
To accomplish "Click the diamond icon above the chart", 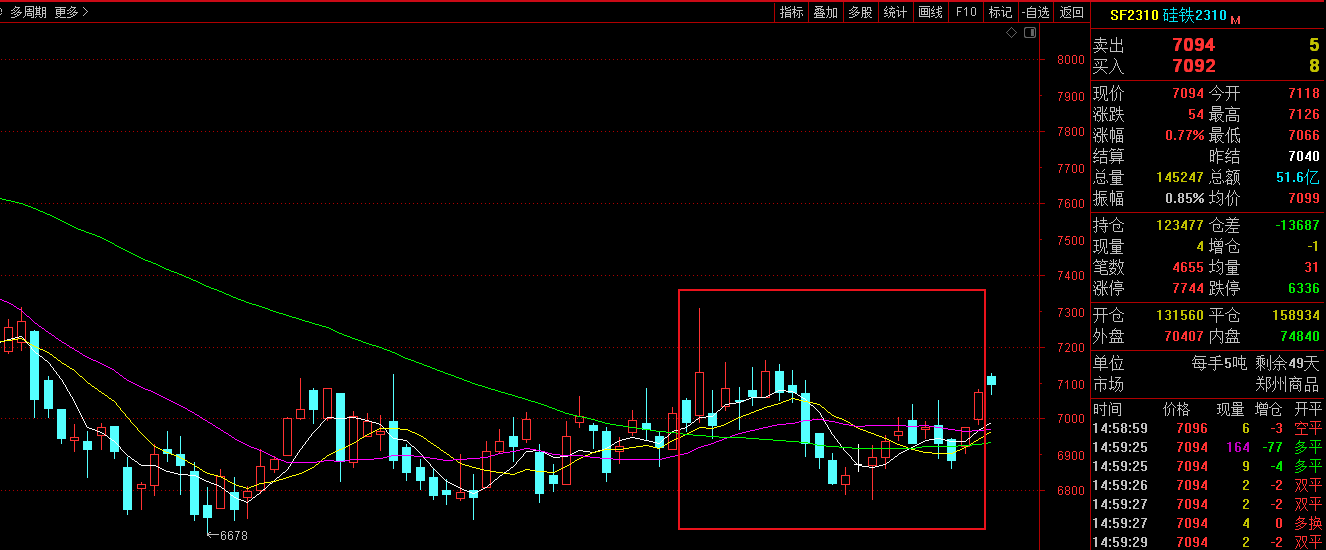I will tap(1011, 33).
